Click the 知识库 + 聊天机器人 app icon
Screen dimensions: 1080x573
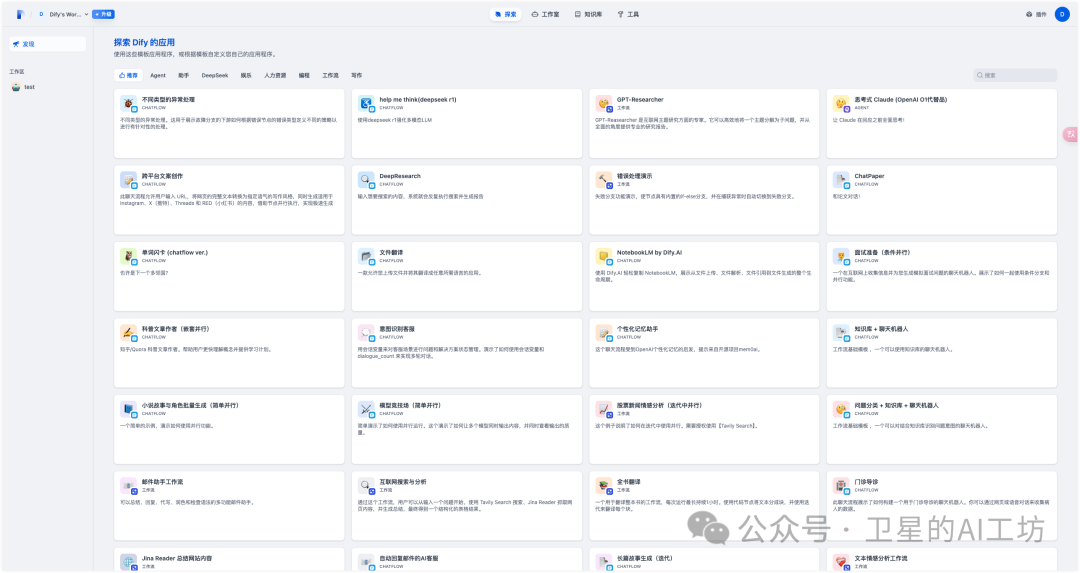(x=842, y=333)
